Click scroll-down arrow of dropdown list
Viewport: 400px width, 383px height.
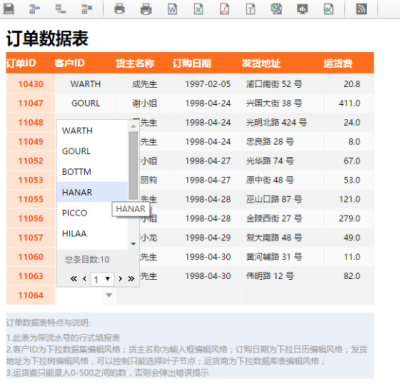point(133,244)
